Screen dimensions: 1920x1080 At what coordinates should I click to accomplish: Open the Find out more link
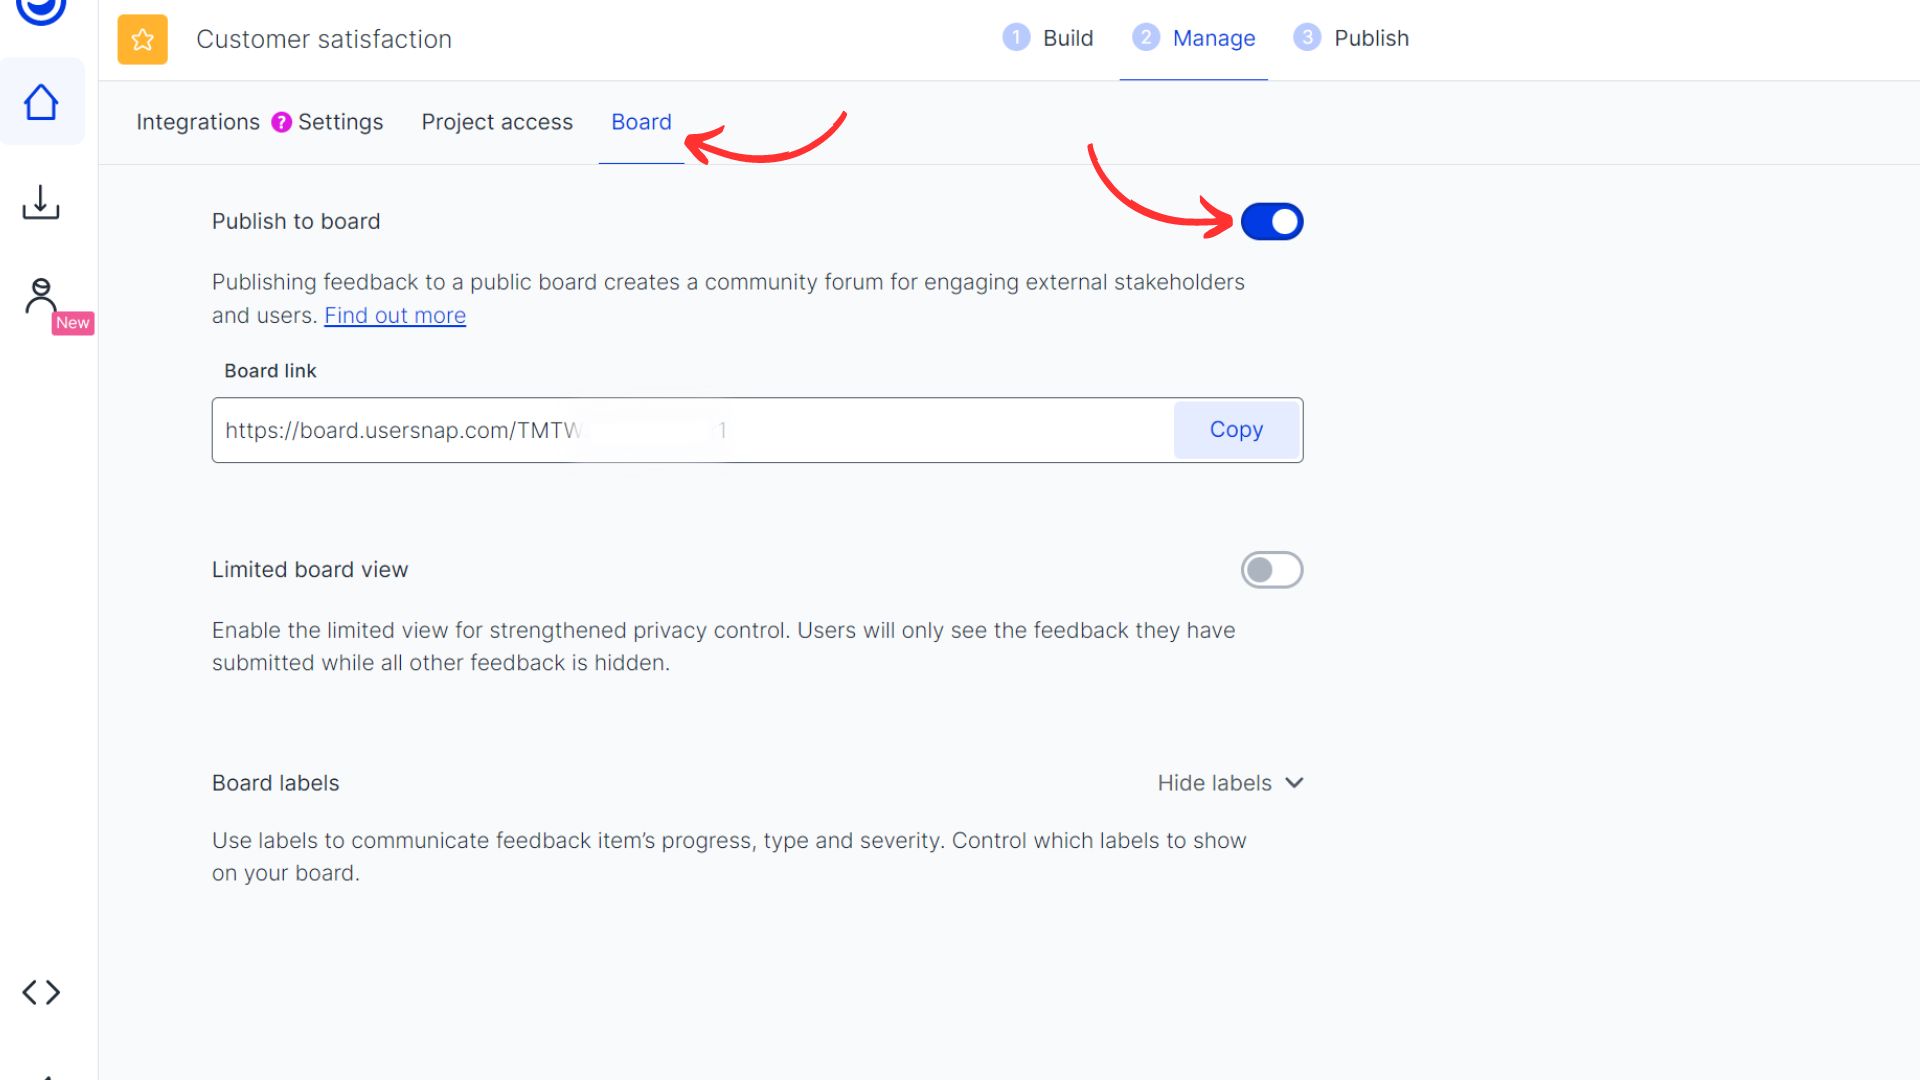pos(395,316)
